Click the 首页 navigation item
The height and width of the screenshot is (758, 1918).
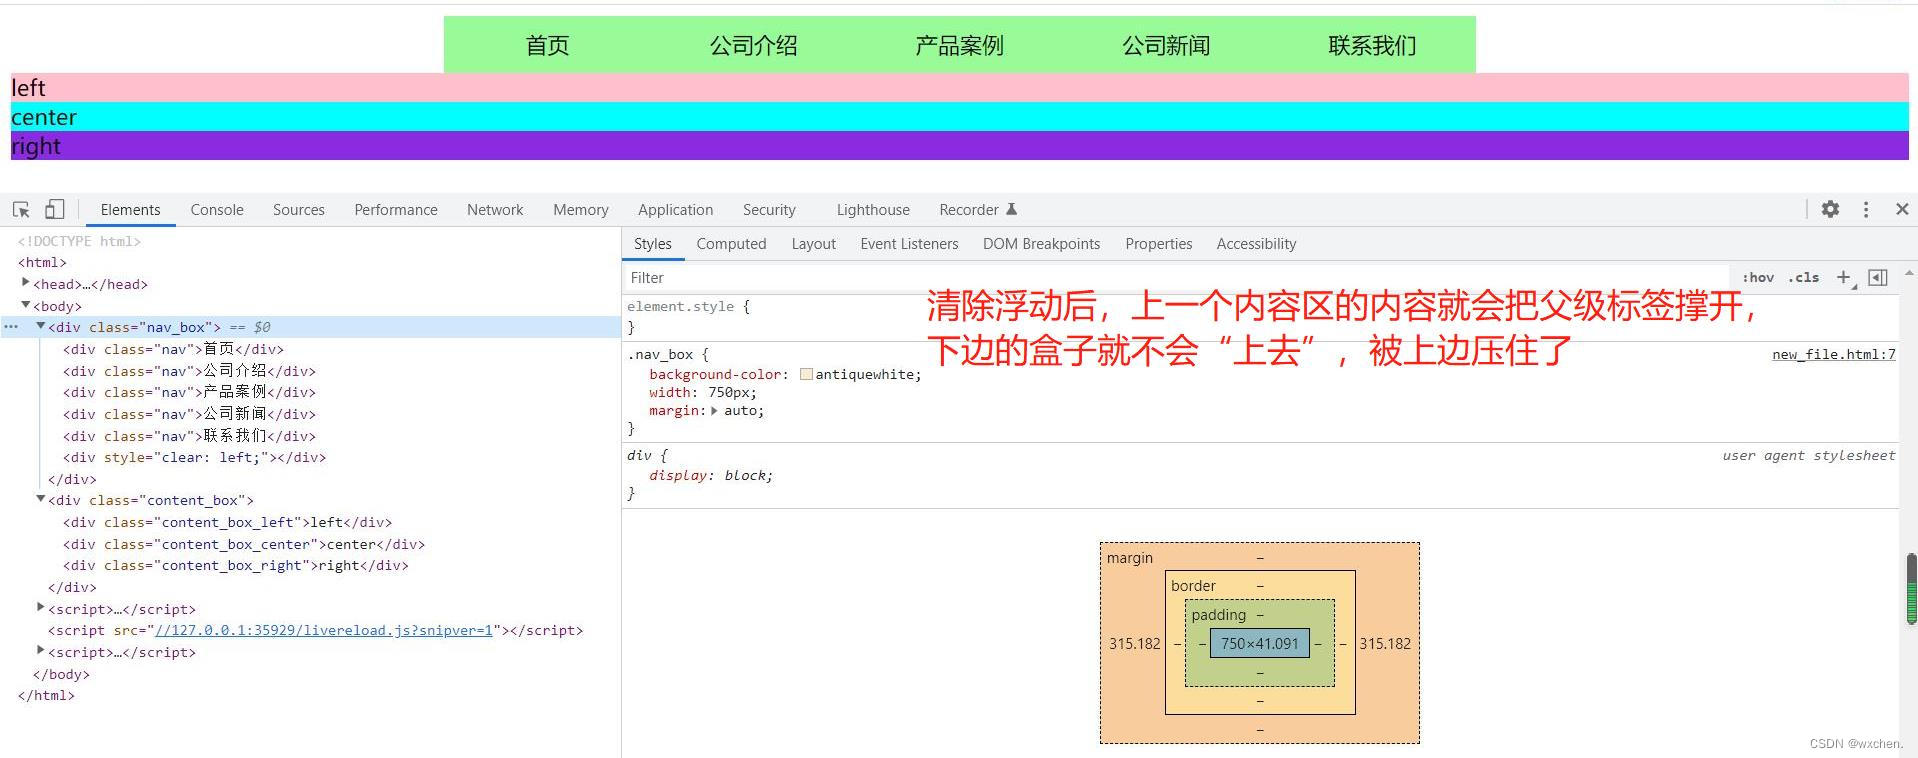(547, 45)
